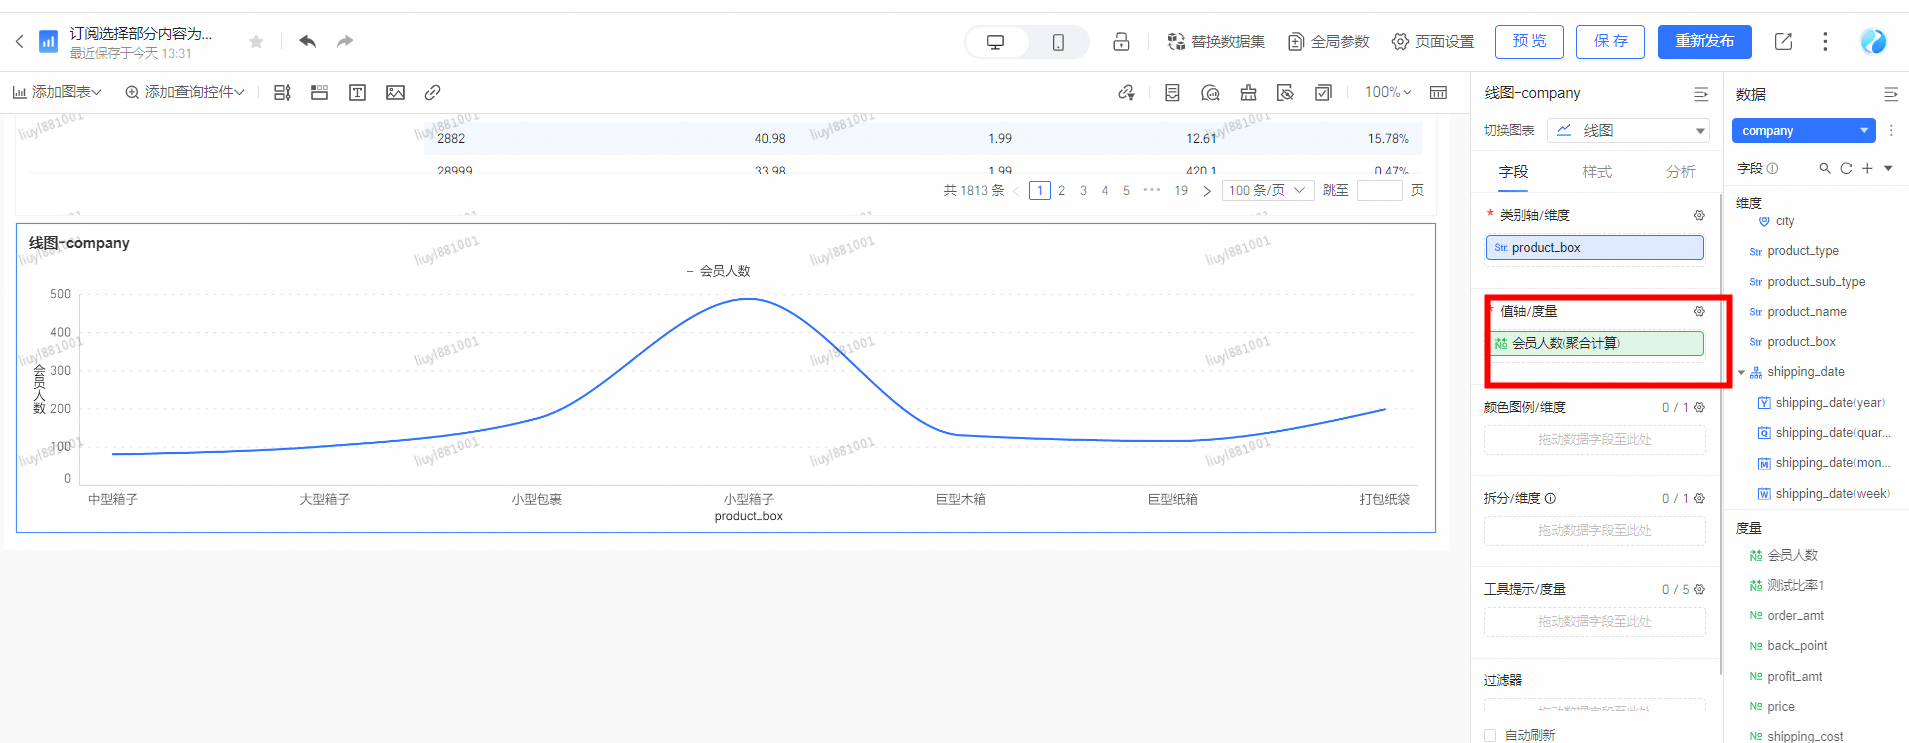Open the 分析 tab
Viewport: 1909px width, 743px height.
coord(1680,172)
